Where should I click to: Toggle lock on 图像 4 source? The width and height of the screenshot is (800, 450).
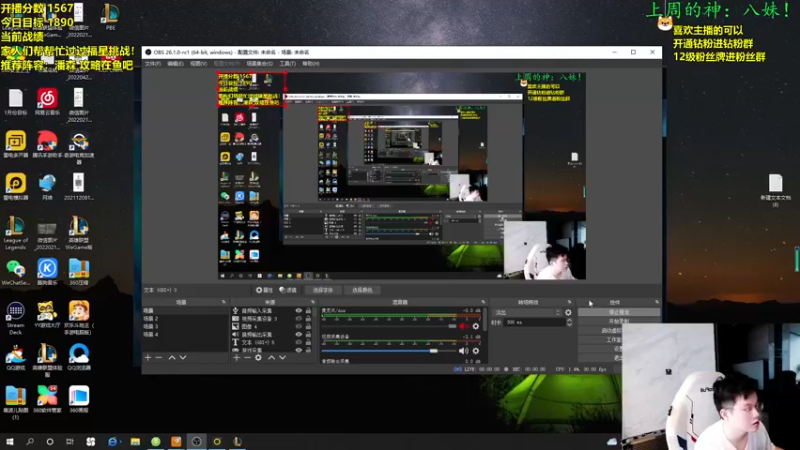(x=308, y=326)
